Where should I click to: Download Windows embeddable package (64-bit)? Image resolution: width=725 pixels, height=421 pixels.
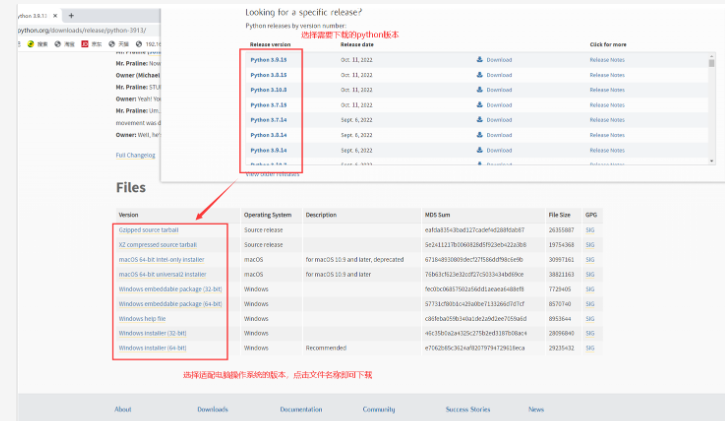click(x=170, y=304)
